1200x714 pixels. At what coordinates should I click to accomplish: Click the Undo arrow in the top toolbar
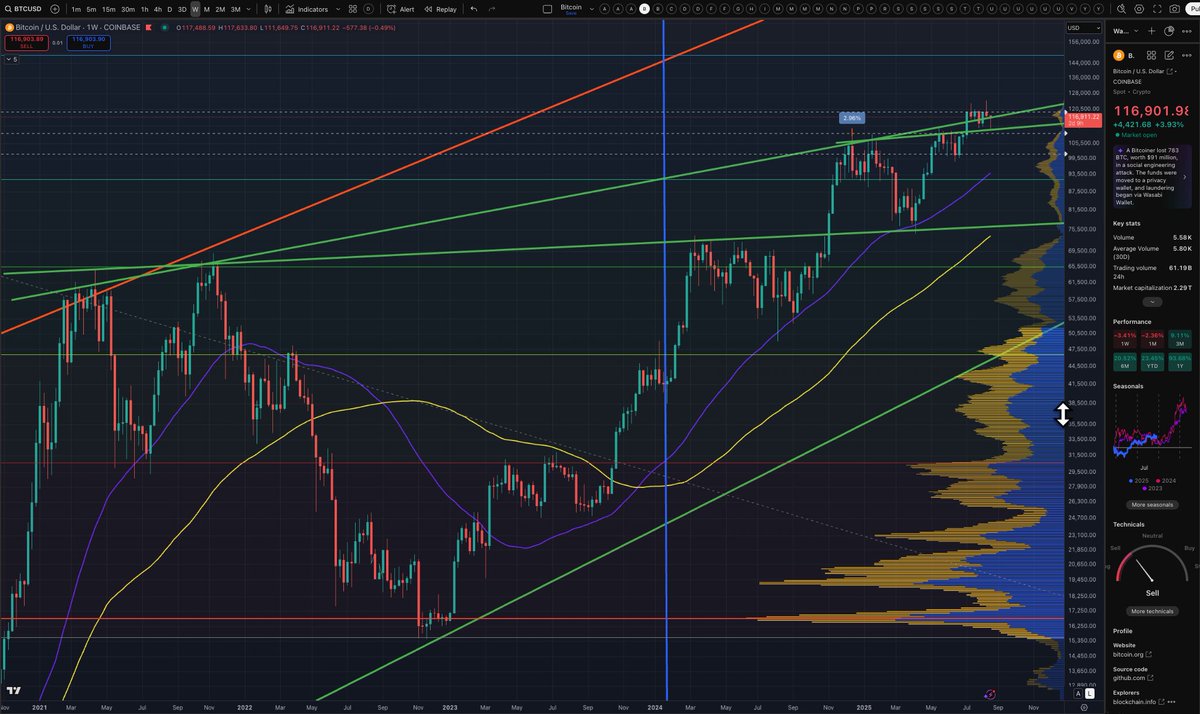(474, 9)
